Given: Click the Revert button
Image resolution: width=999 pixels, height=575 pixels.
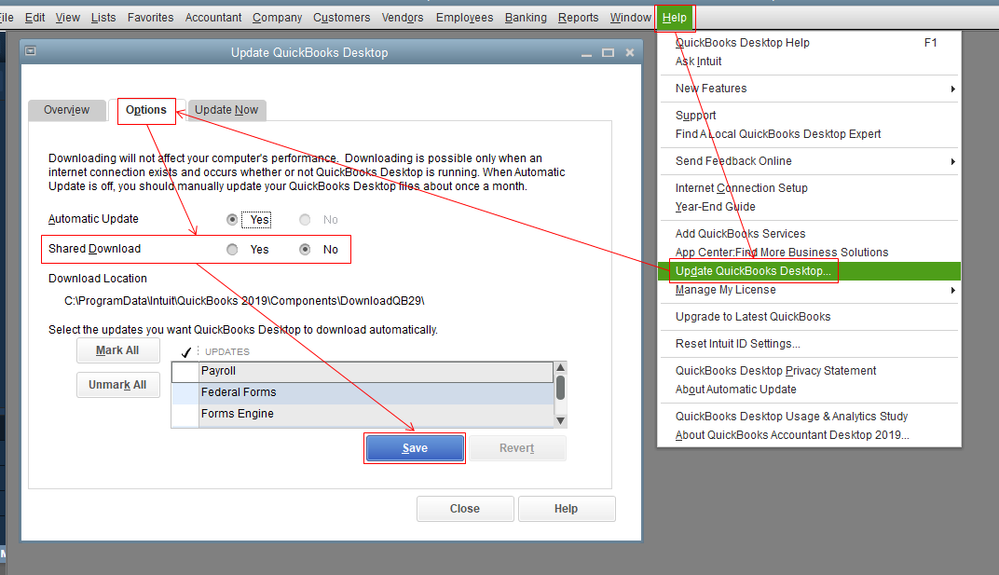Looking at the screenshot, I should pos(517,448).
